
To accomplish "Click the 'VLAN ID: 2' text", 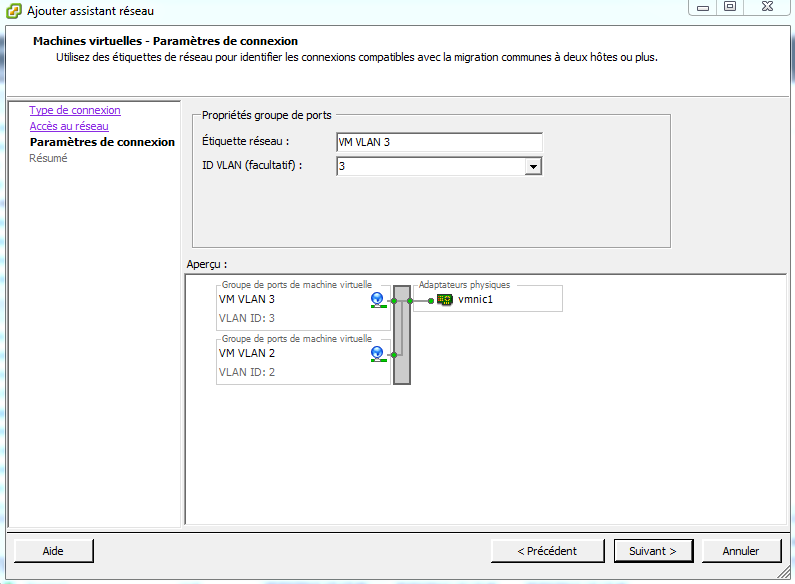I will click(x=247, y=372).
